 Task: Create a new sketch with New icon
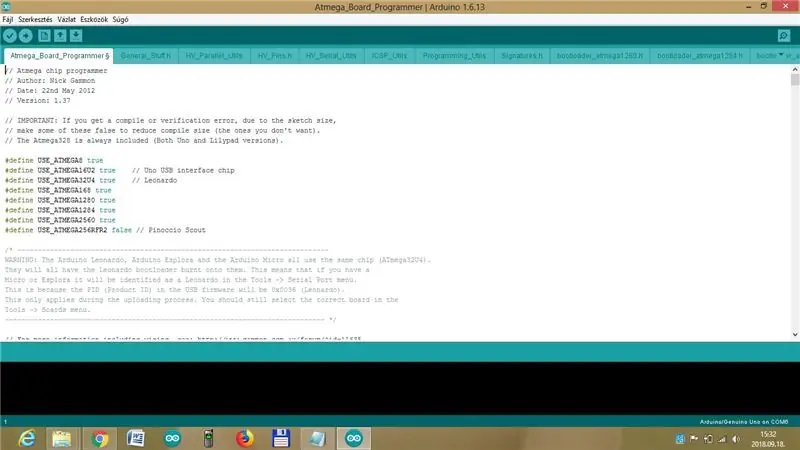[x=44, y=36]
